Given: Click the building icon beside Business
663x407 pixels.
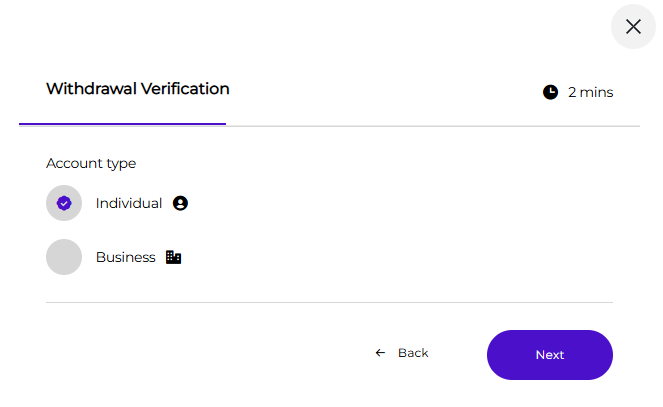Looking at the screenshot, I should [173, 257].
